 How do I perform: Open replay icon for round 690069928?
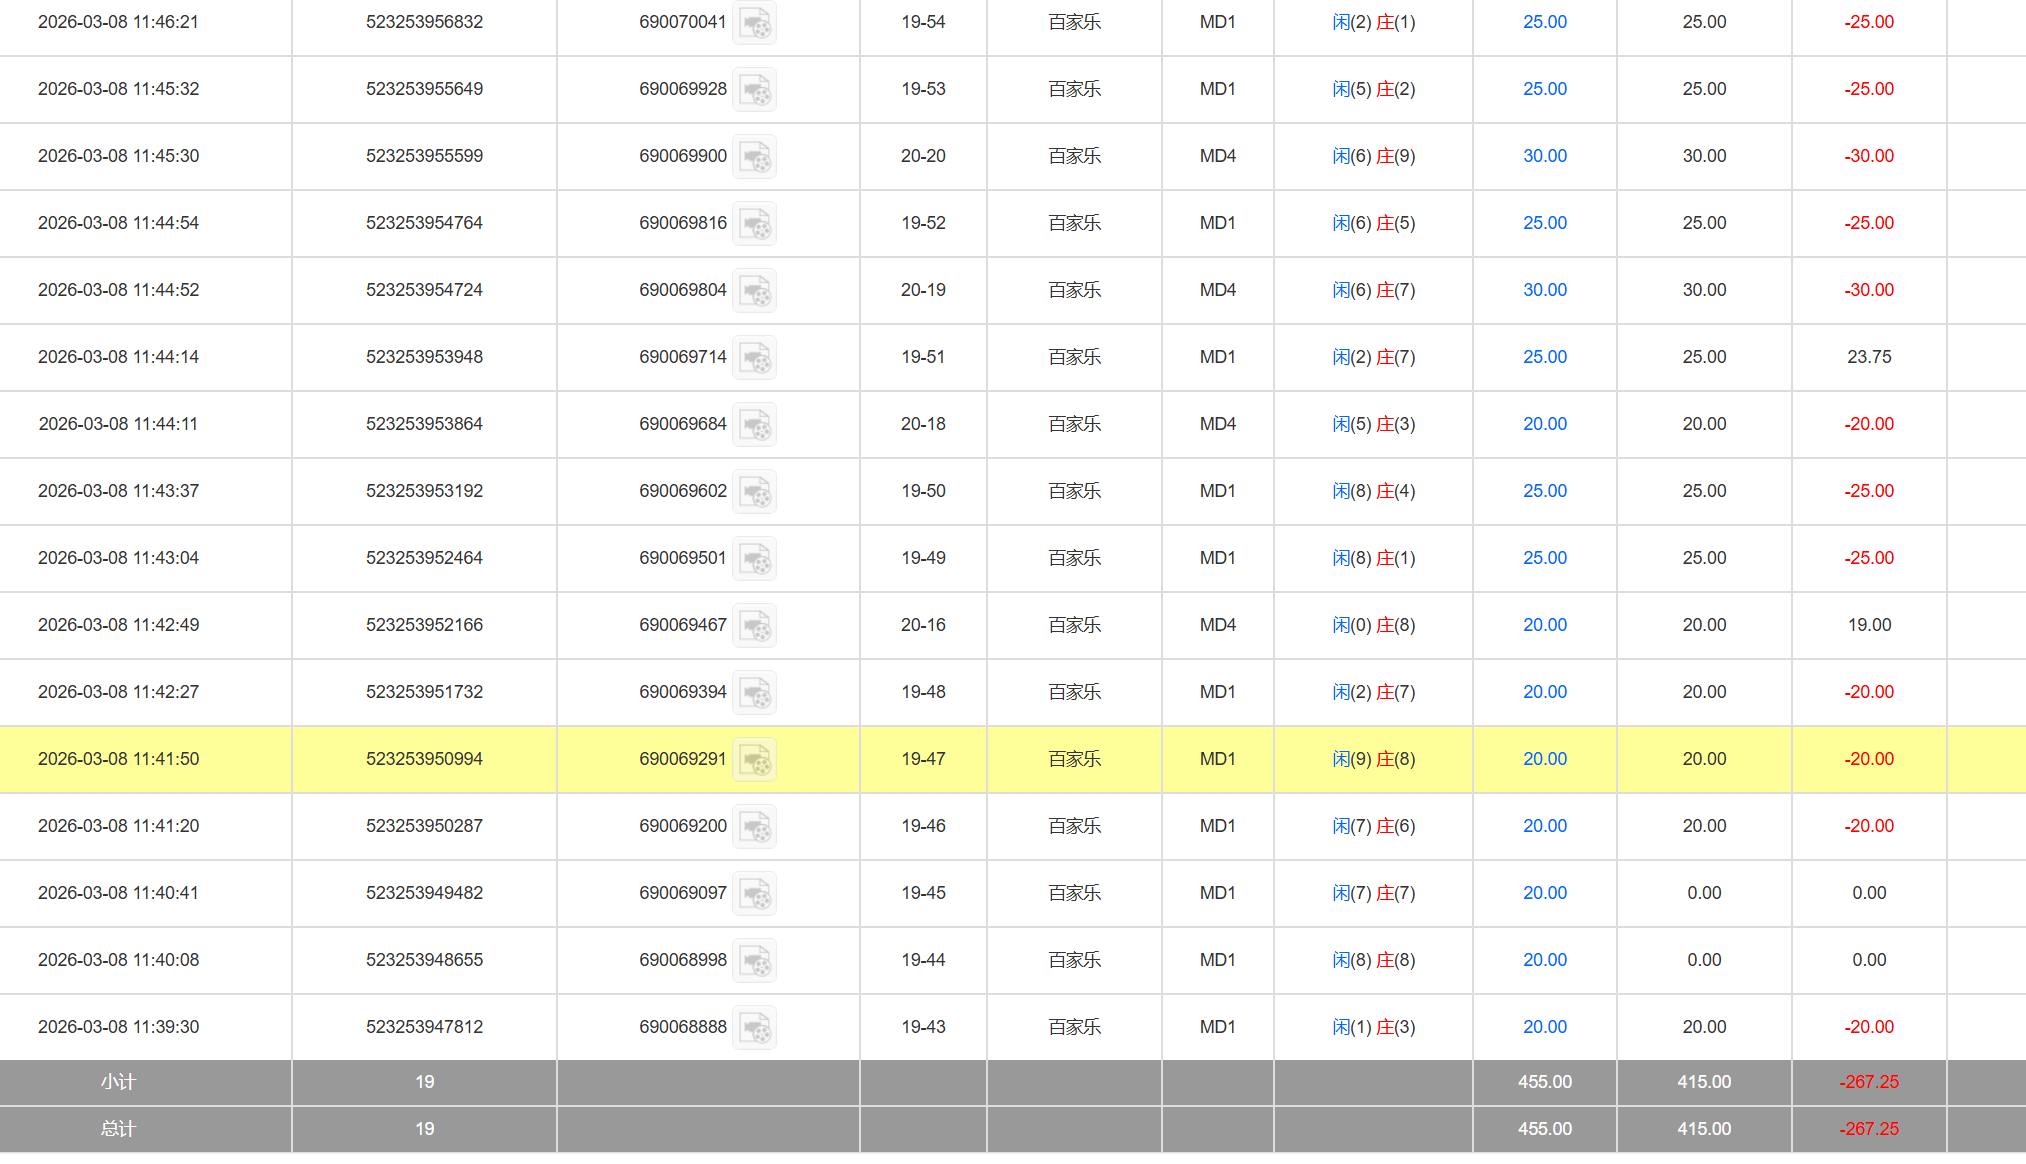[x=755, y=90]
